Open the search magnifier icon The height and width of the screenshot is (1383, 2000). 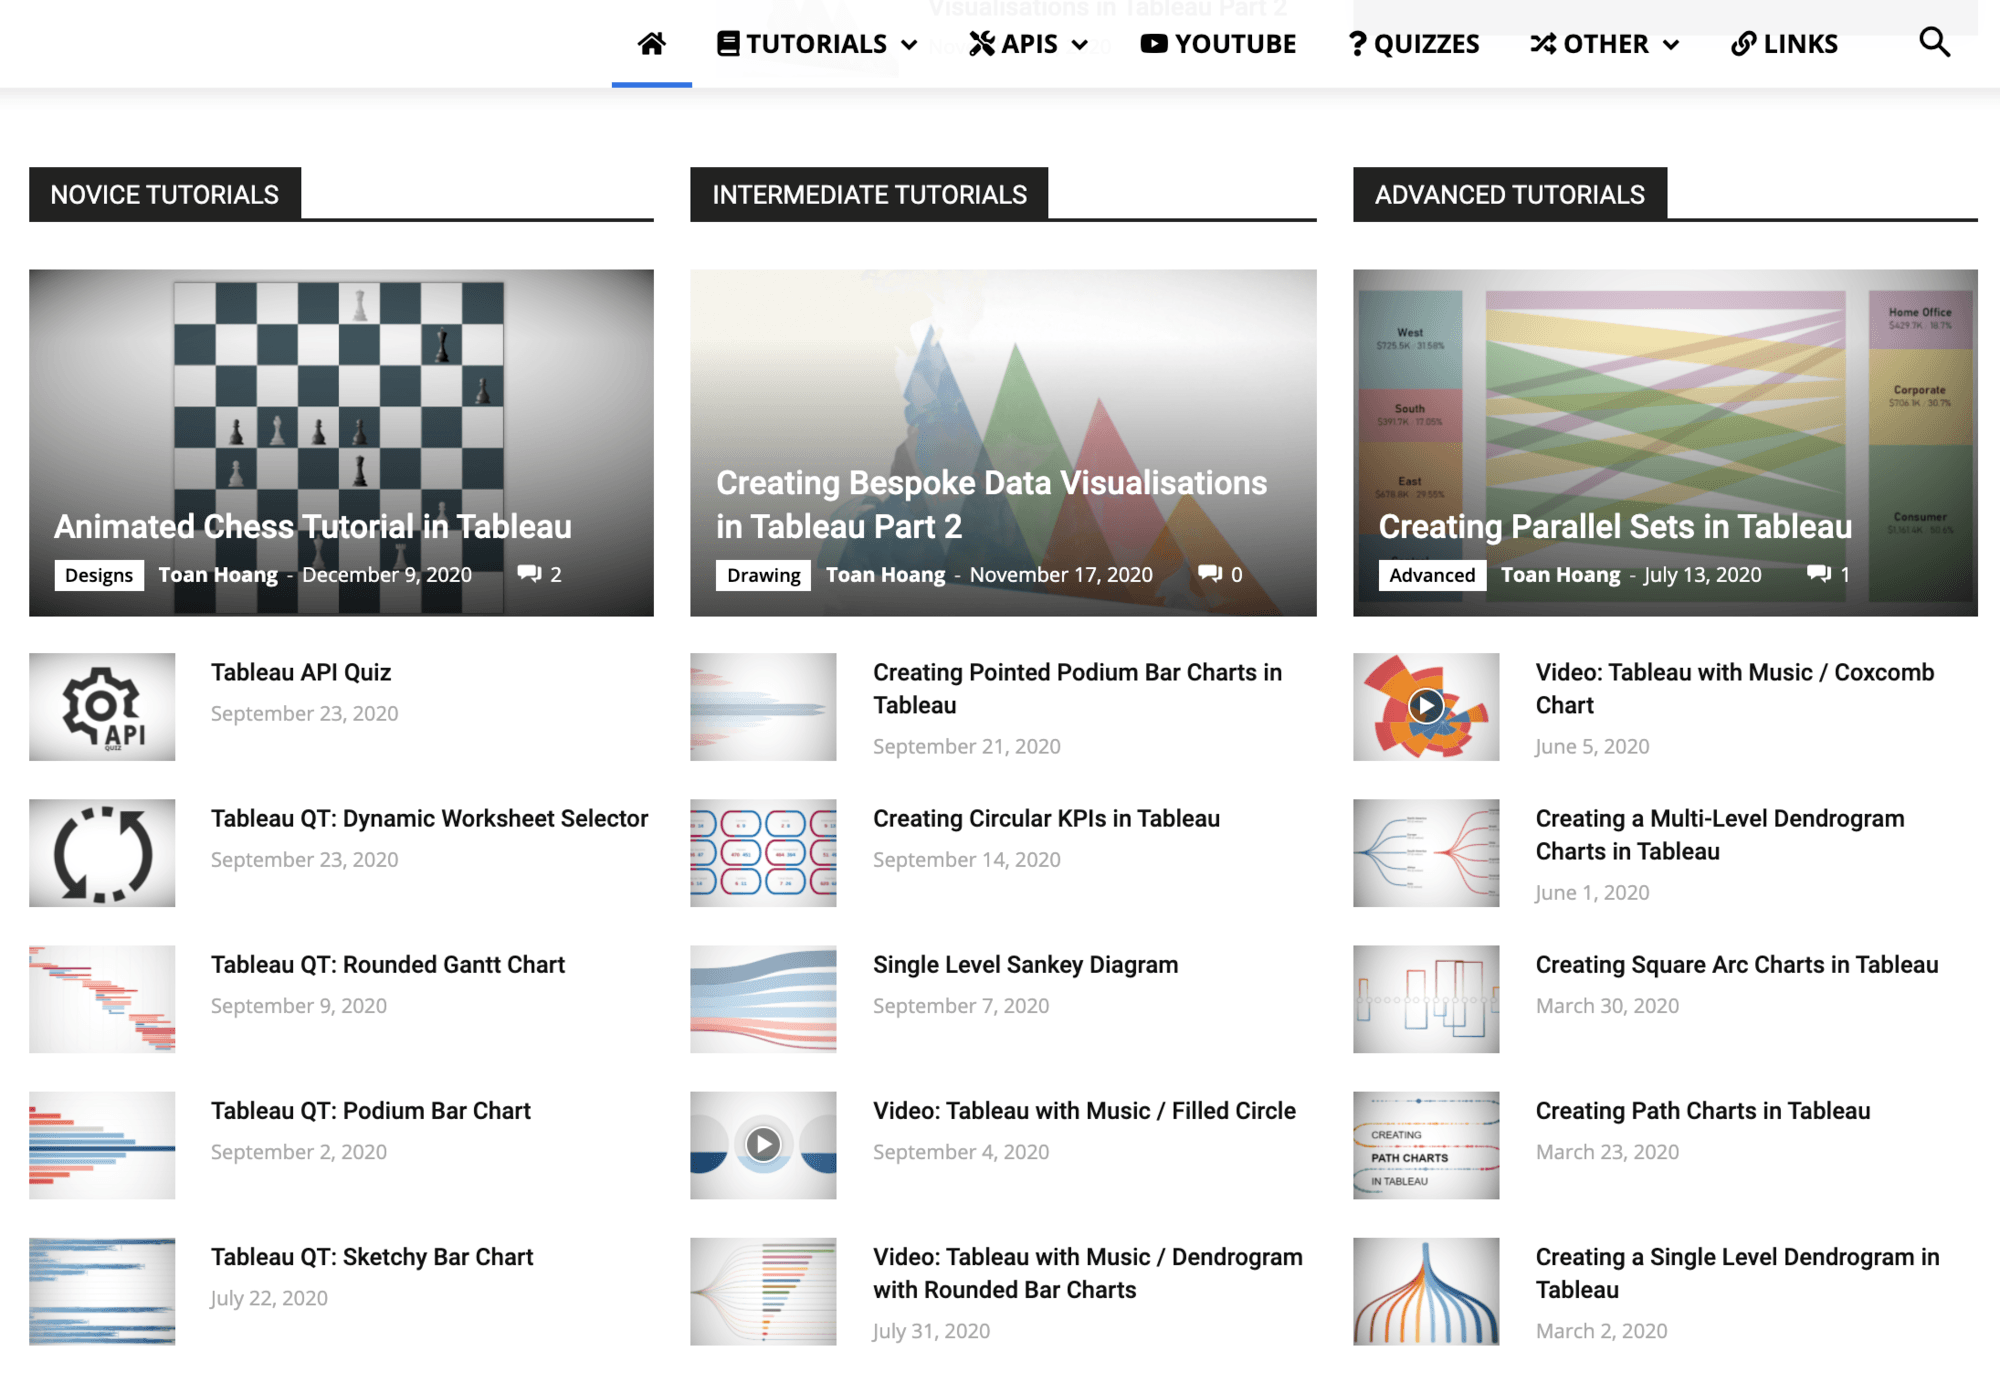(x=1934, y=43)
